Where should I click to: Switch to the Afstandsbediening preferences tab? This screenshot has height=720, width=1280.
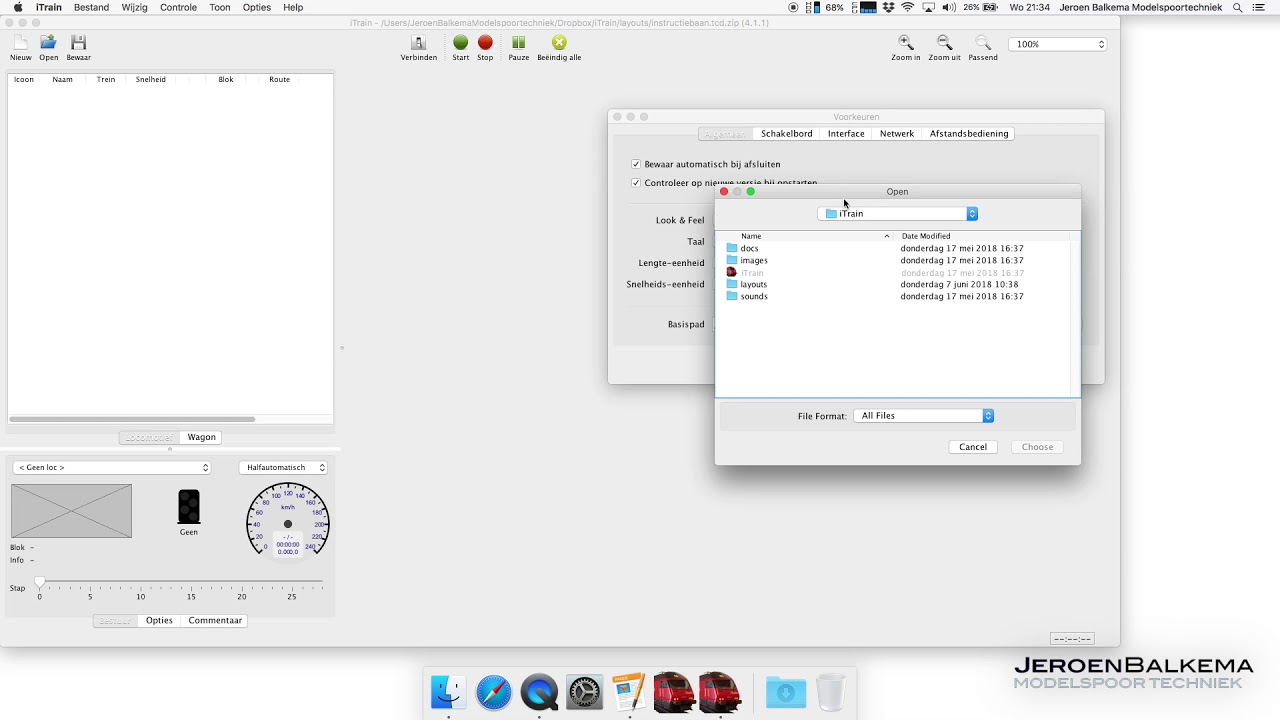[969, 133]
